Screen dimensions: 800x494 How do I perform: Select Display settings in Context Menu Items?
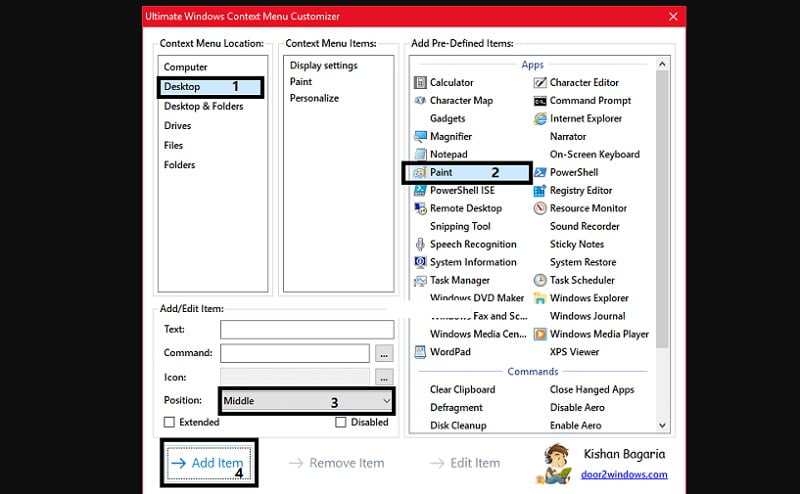(323, 66)
